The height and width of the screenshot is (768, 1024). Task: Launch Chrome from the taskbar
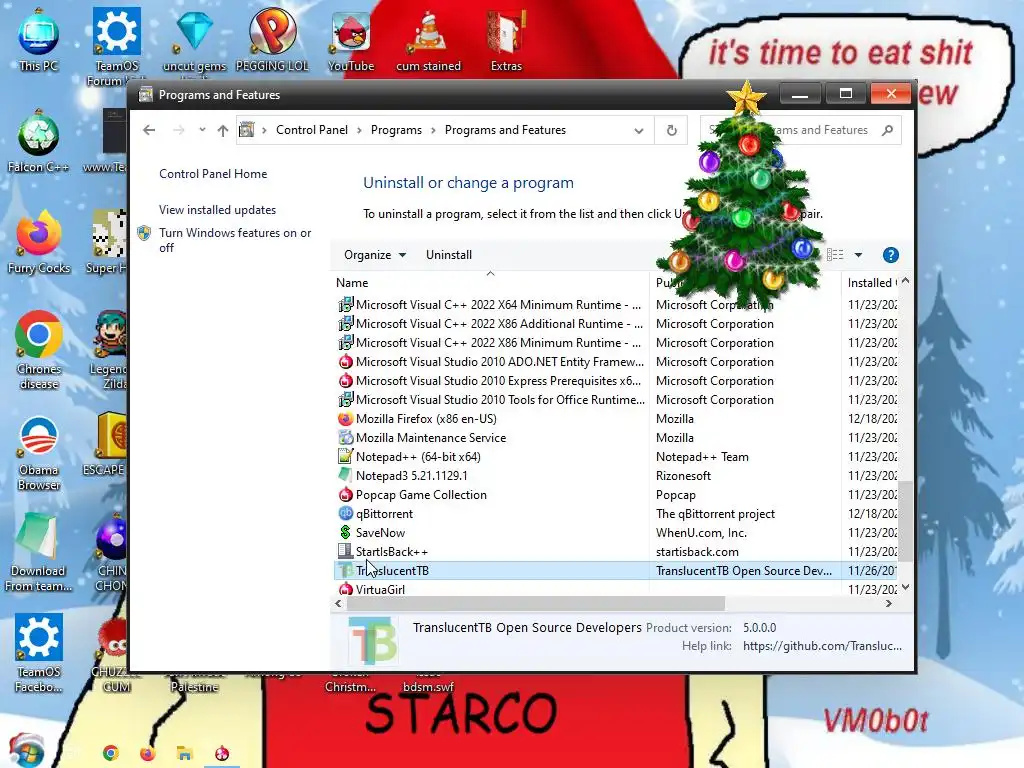110,753
